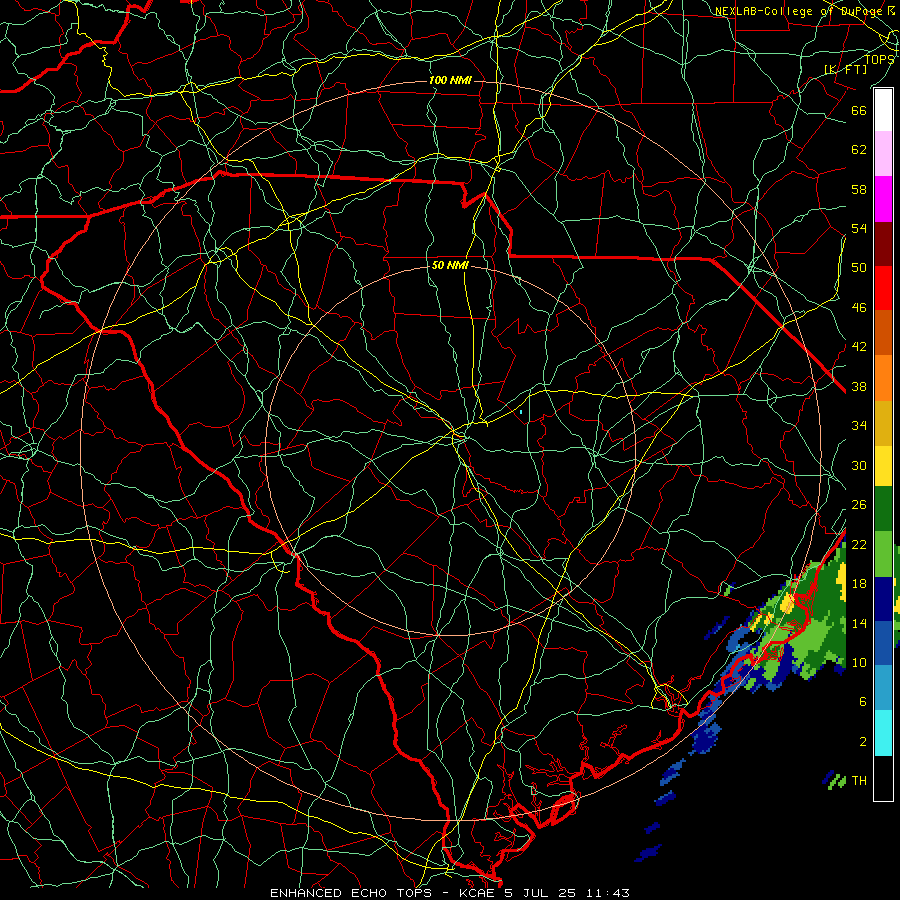Click the '2' legend value
Viewport: 900px width, 900px height.
point(863,742)
